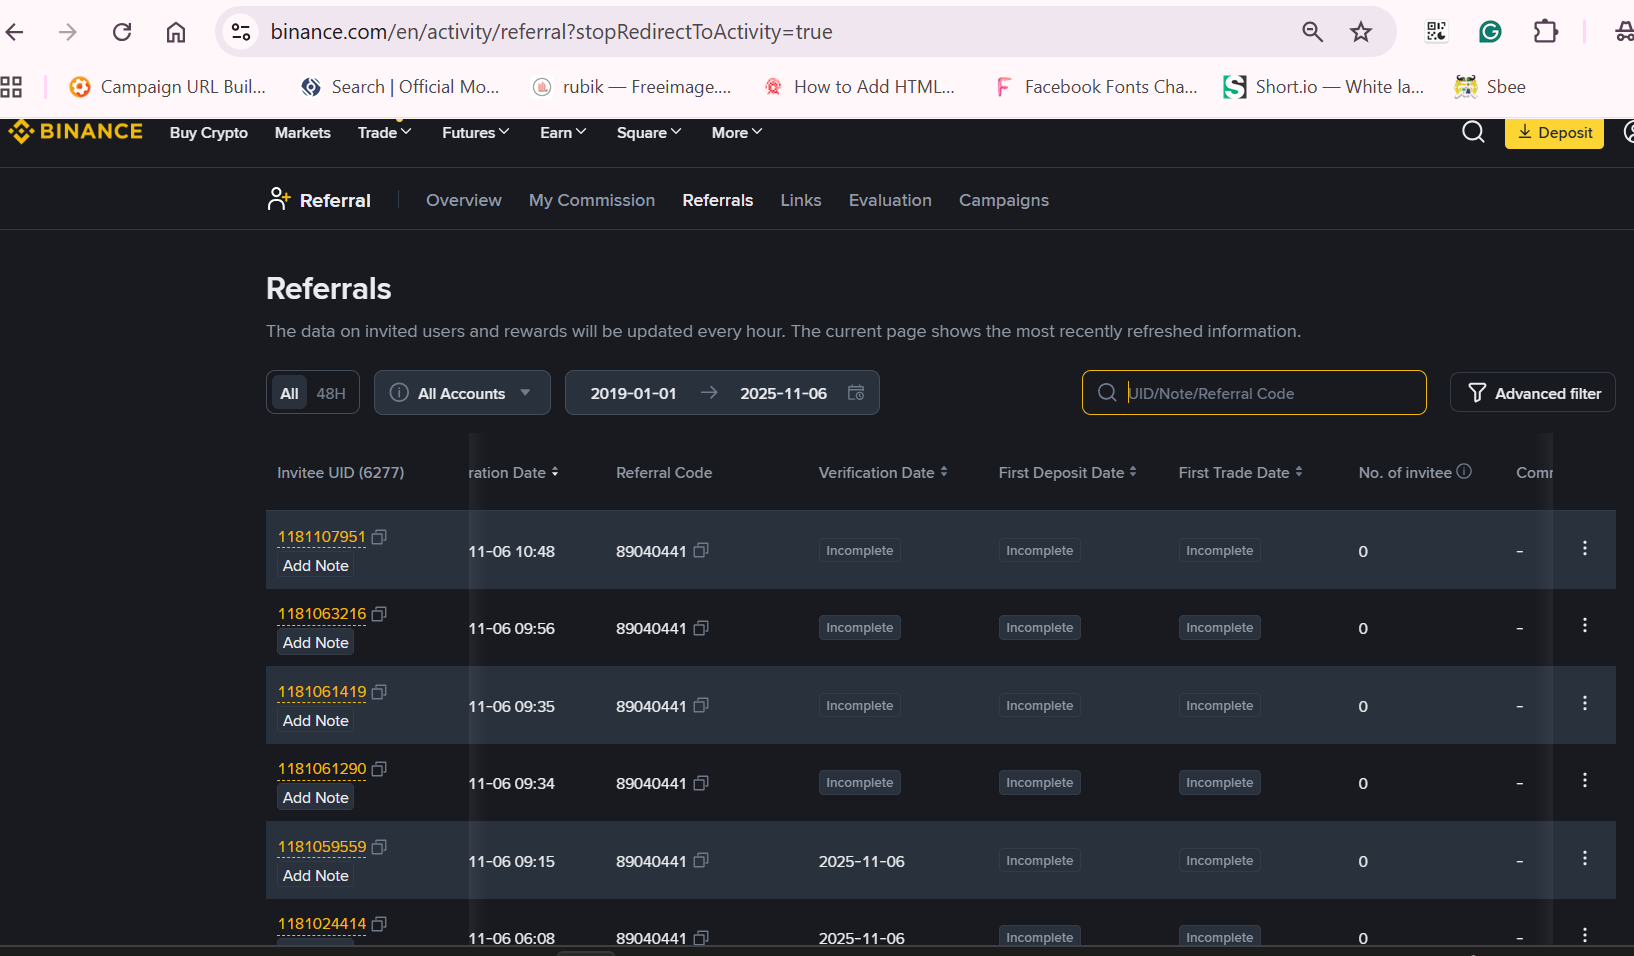Add Note for invitee 1181107951
The width and height of the screenshot is (1634, 956).
point(316,566)
